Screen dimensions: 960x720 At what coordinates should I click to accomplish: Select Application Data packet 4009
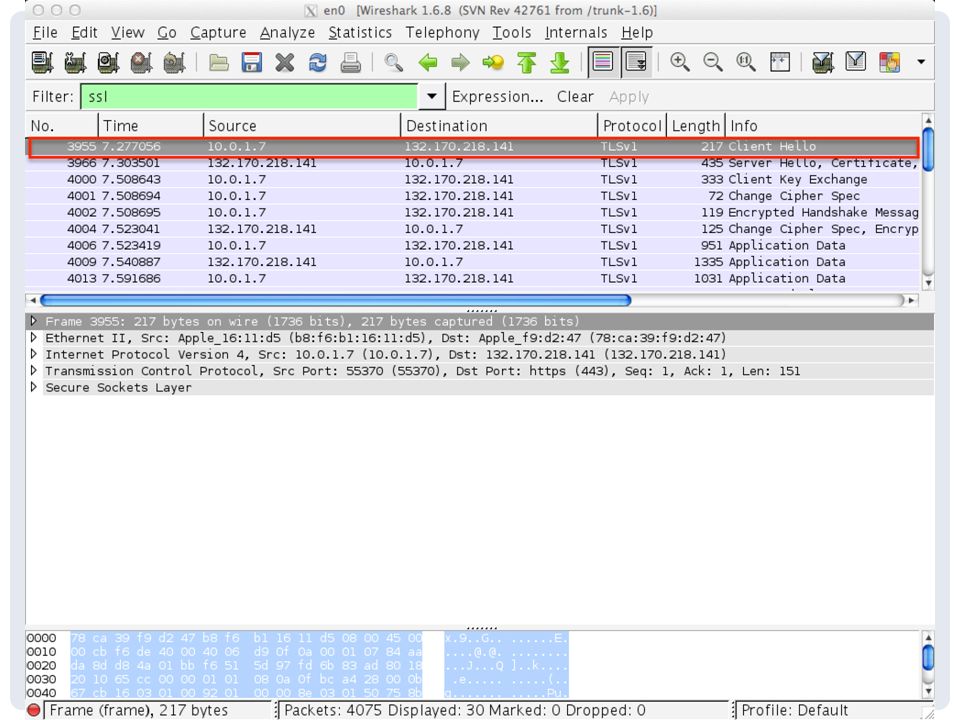(x=473, y=262)
